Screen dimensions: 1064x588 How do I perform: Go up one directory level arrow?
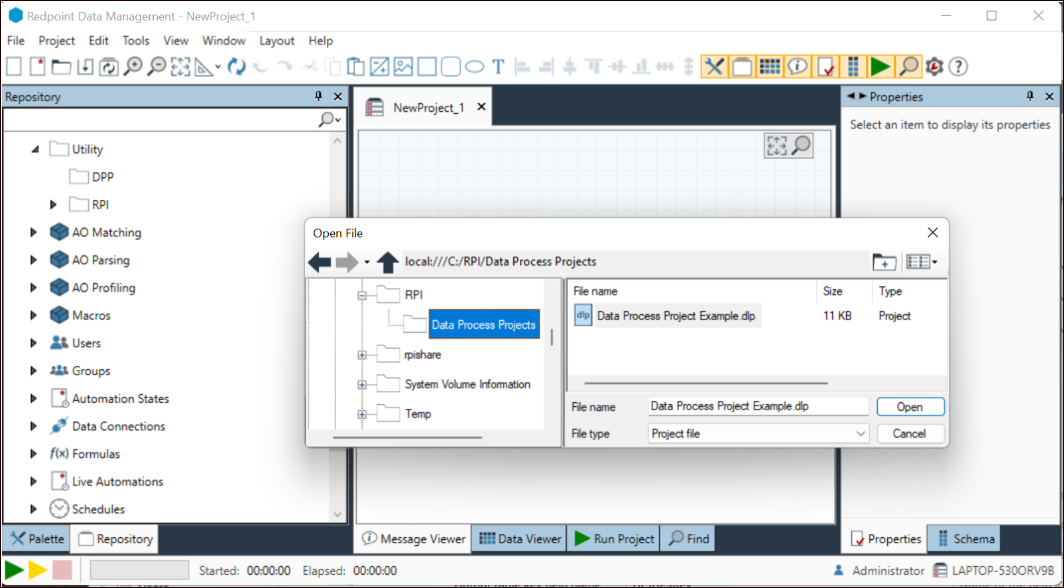point(388,262)
